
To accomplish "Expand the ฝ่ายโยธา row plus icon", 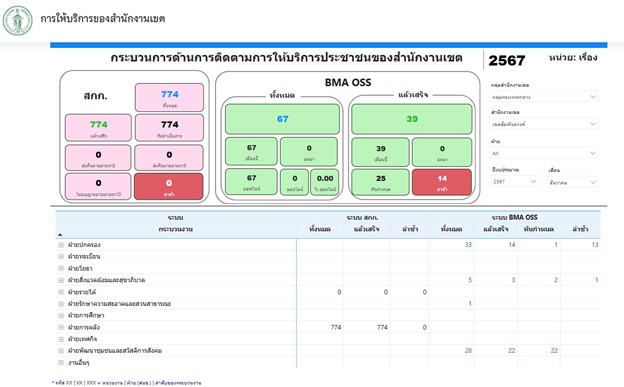I will coord(61,268).
